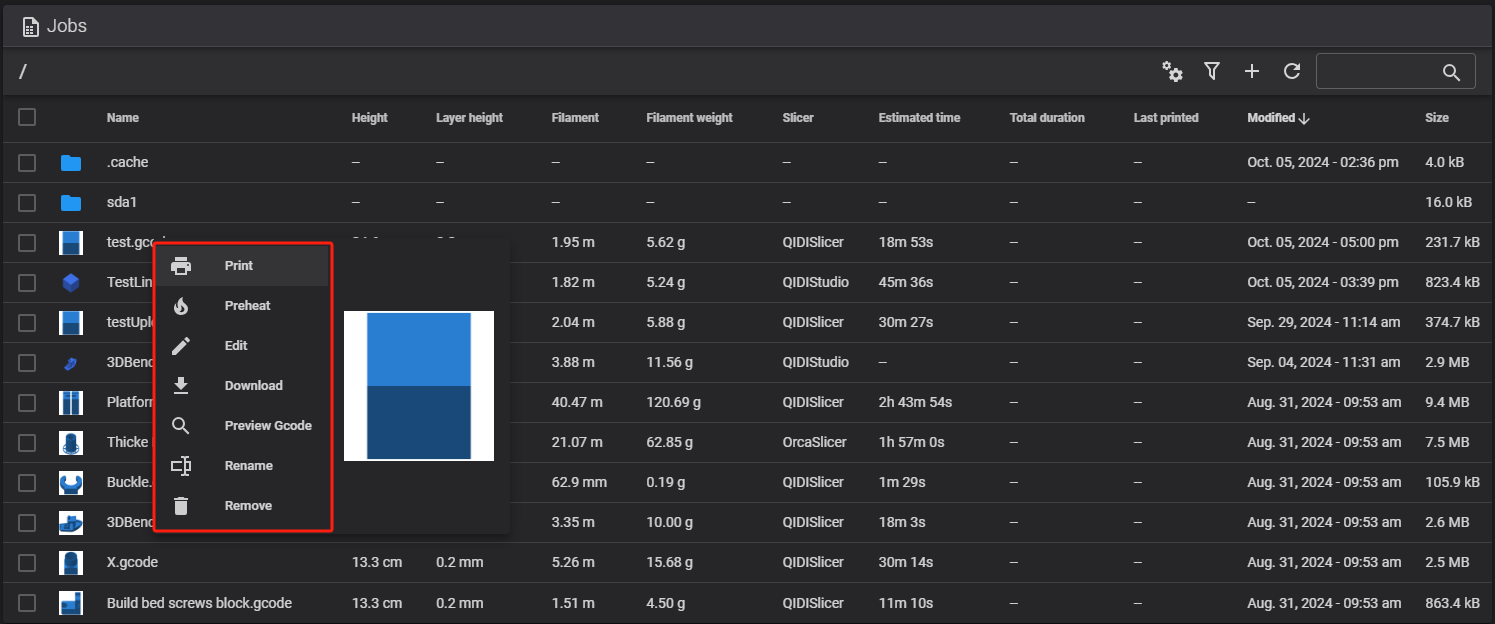Click the flame Preheat icon
The width and height of the screenshot is (1495, 624).
tap(181, 306)
